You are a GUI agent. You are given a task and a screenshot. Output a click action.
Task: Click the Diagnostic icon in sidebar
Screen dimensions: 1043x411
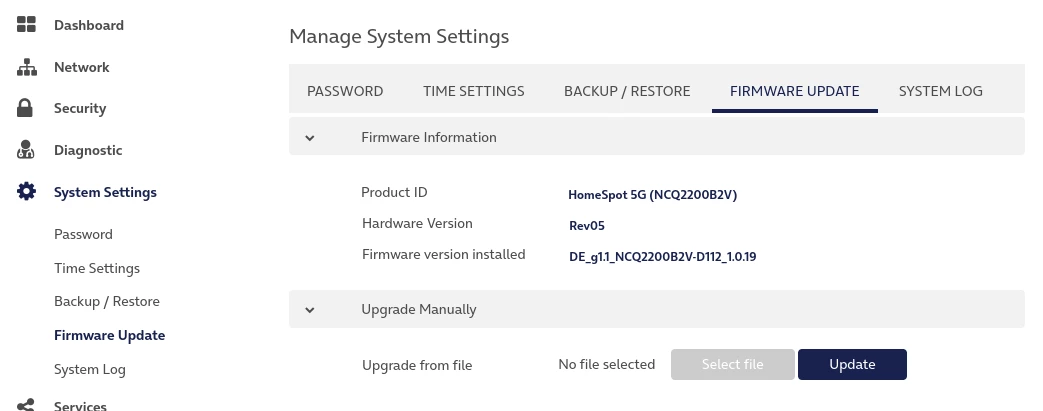[x=27, y=150]
